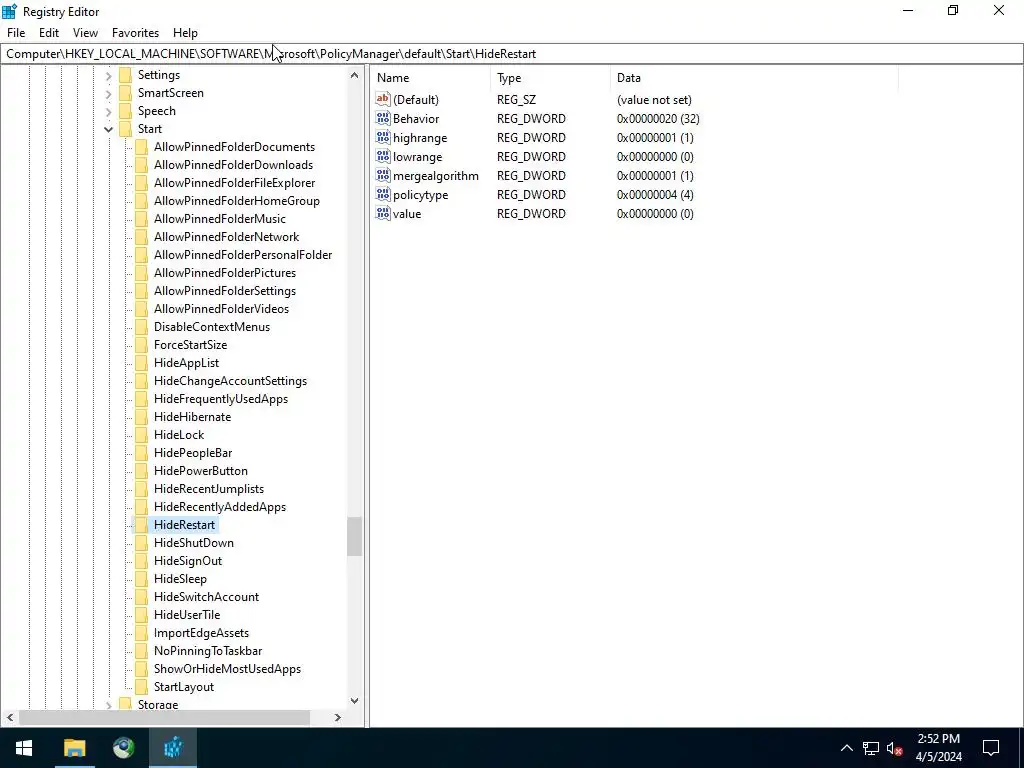Click the tree pane scroll up arrow
The image size is (1024, 768).
click(x=354, y=75)
